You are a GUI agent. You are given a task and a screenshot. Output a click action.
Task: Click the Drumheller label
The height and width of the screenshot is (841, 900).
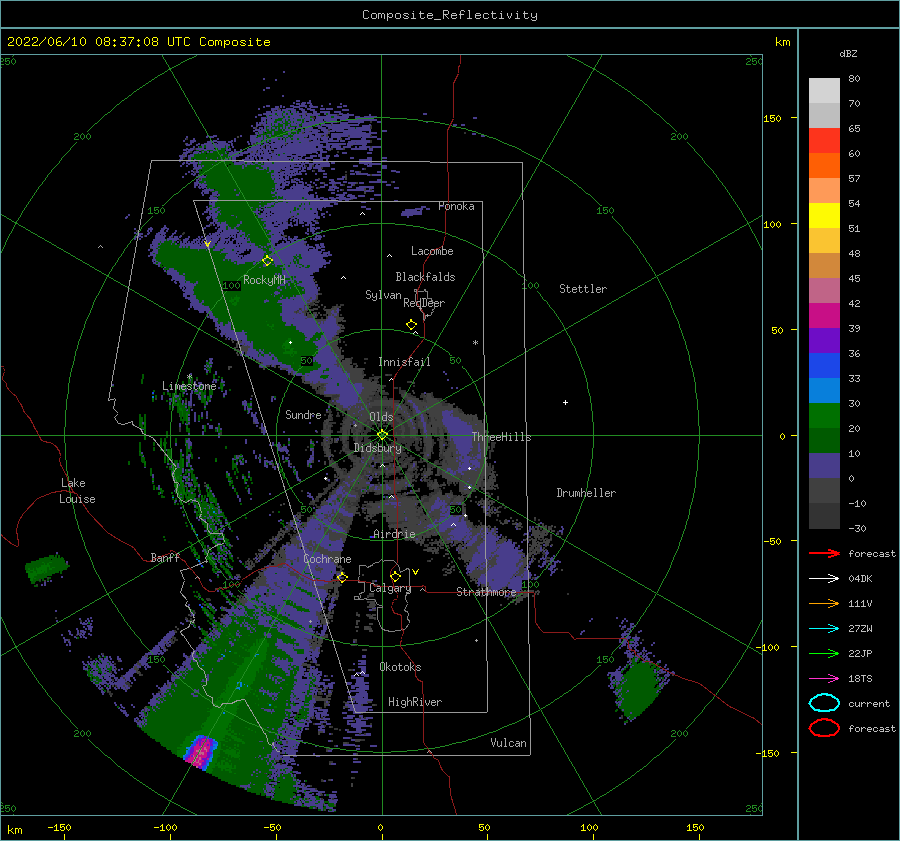pos(586,493)
